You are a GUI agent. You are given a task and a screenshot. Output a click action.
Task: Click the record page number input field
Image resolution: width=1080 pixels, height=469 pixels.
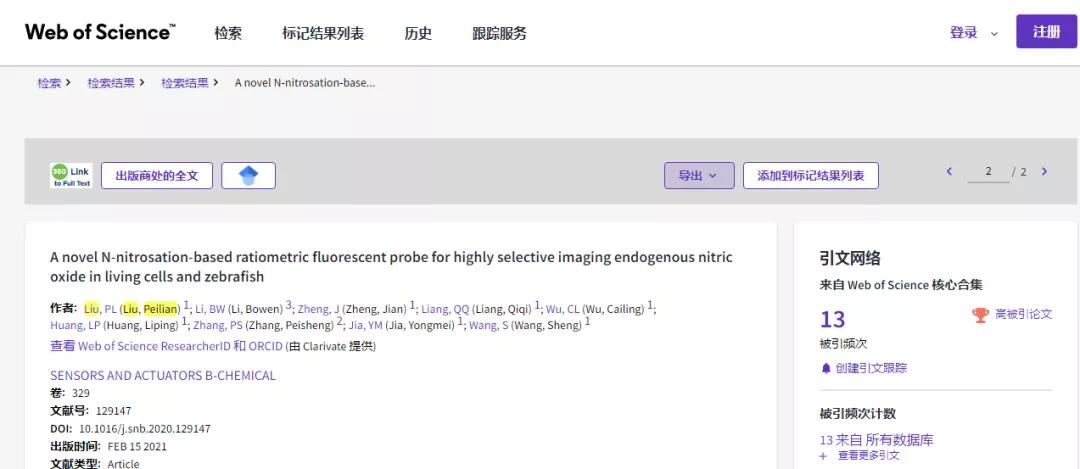click(988, 172)
